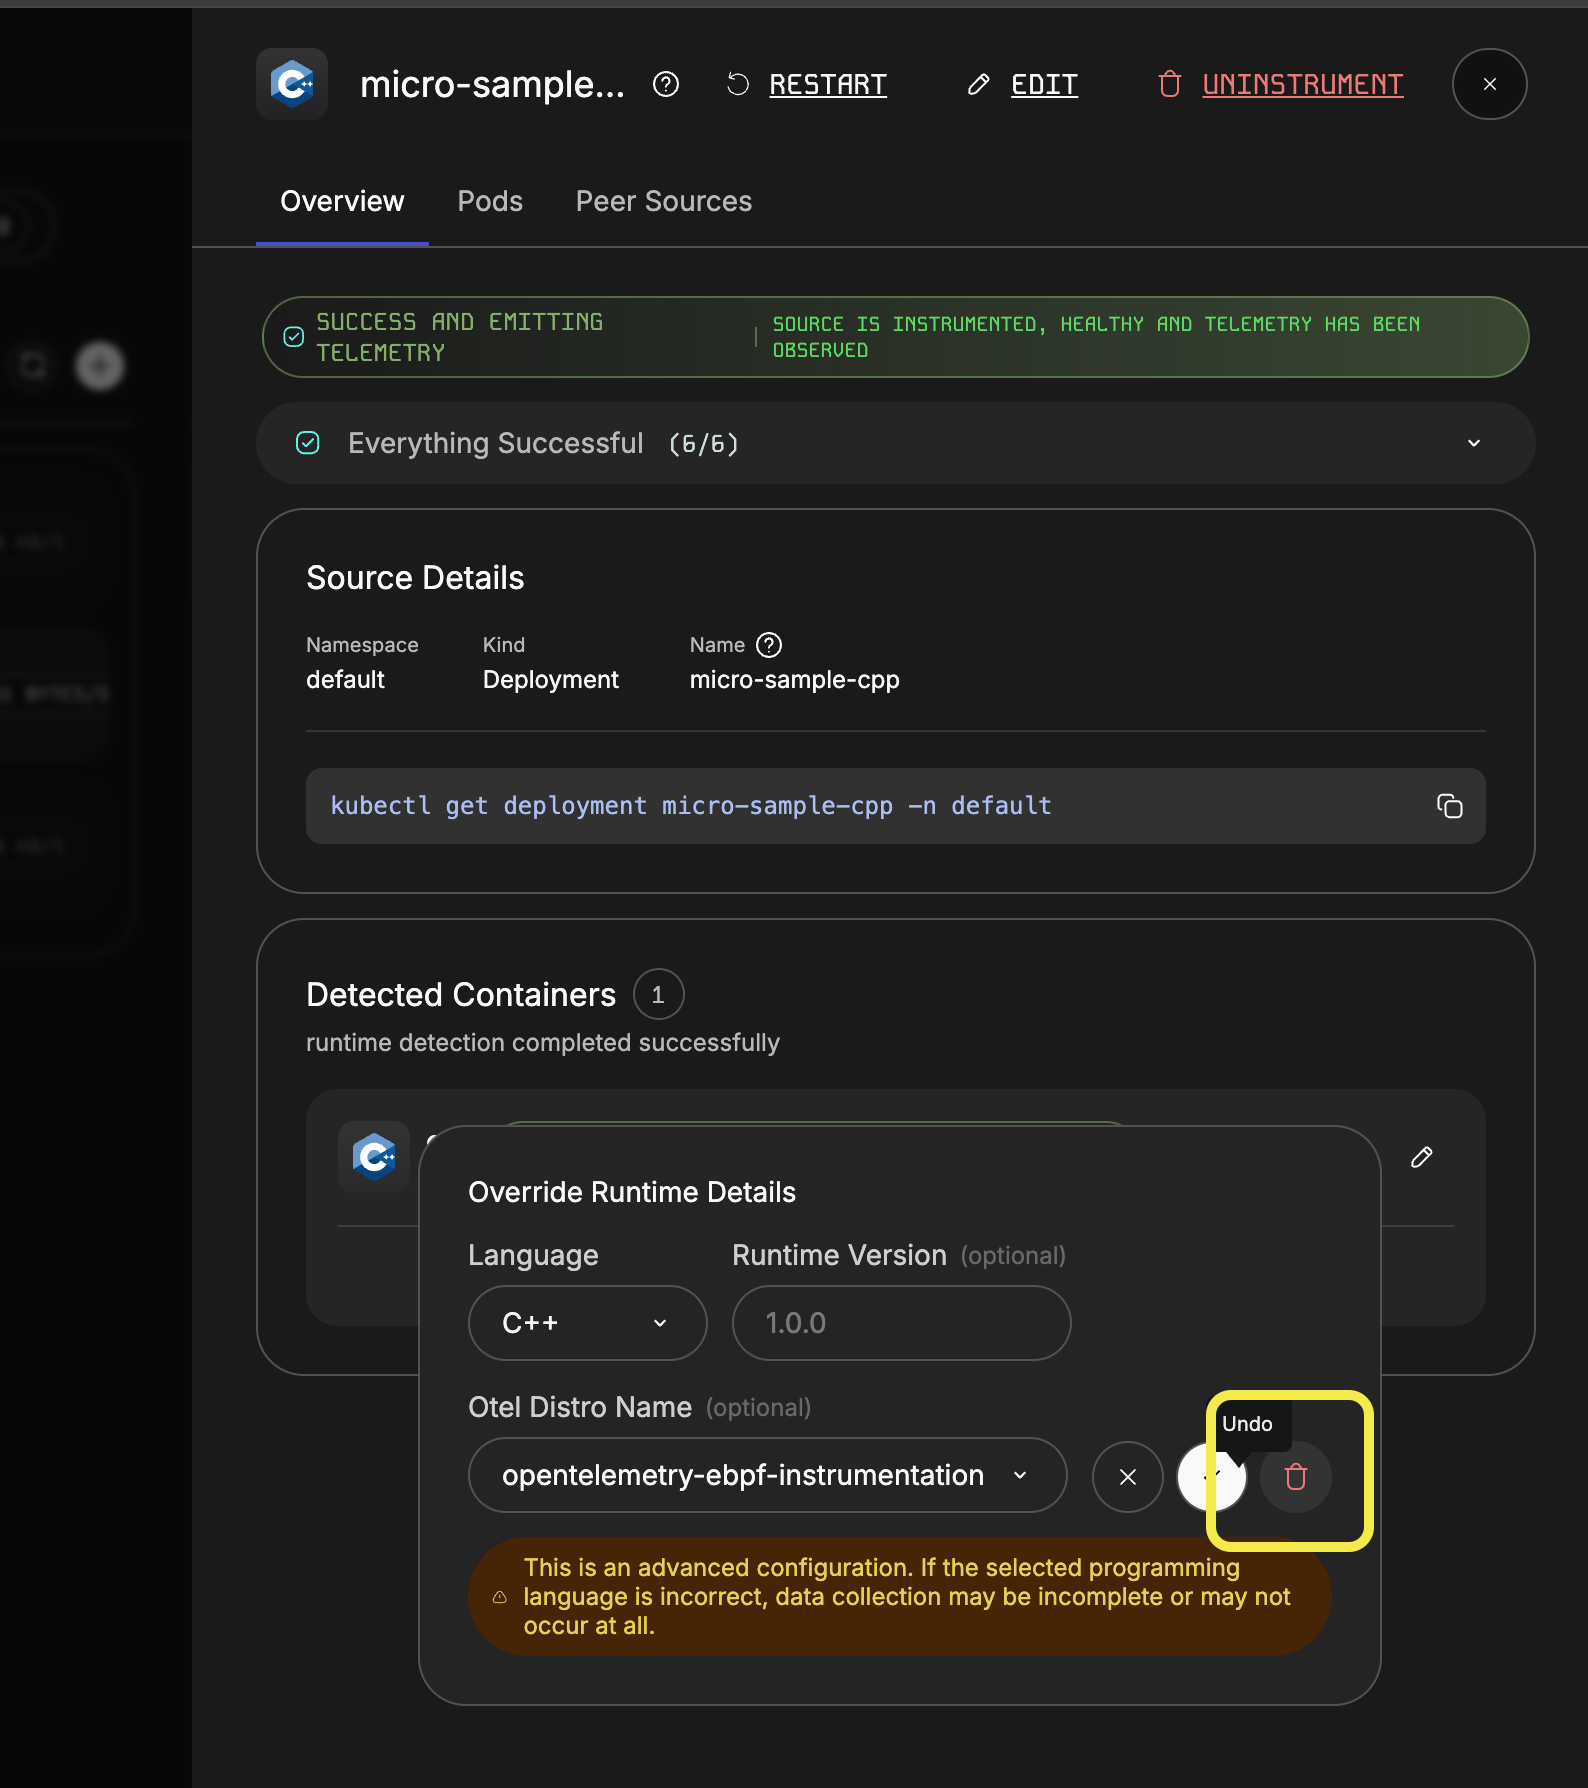Screen dimensions: 1588x1788
Task: Click the default namespace value
Action: (x=345, y=680)
